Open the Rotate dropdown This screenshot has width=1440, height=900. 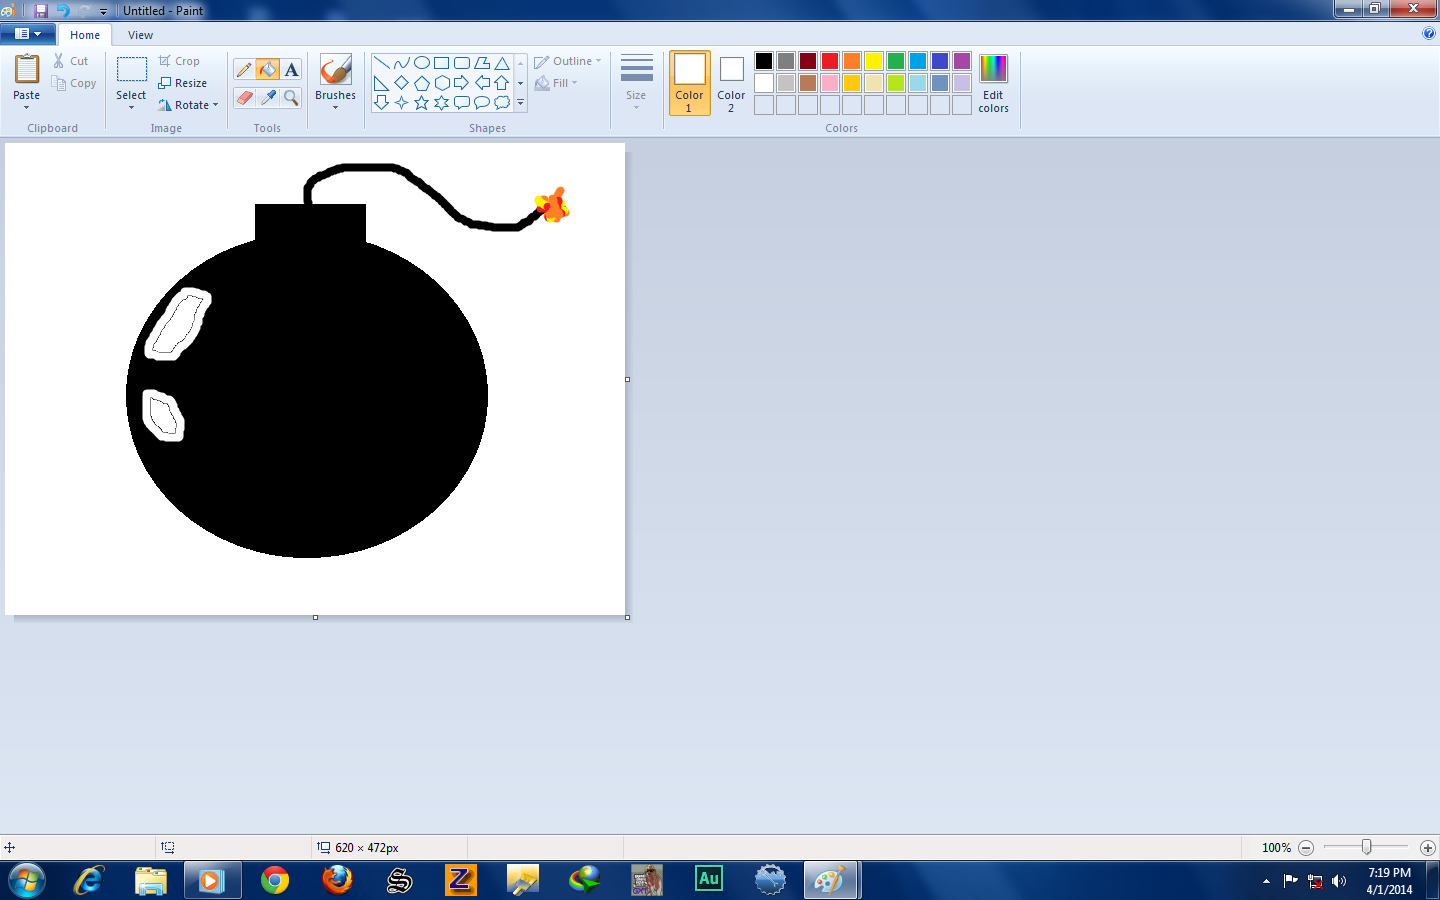pyautogui.click(x=188, y=105)
